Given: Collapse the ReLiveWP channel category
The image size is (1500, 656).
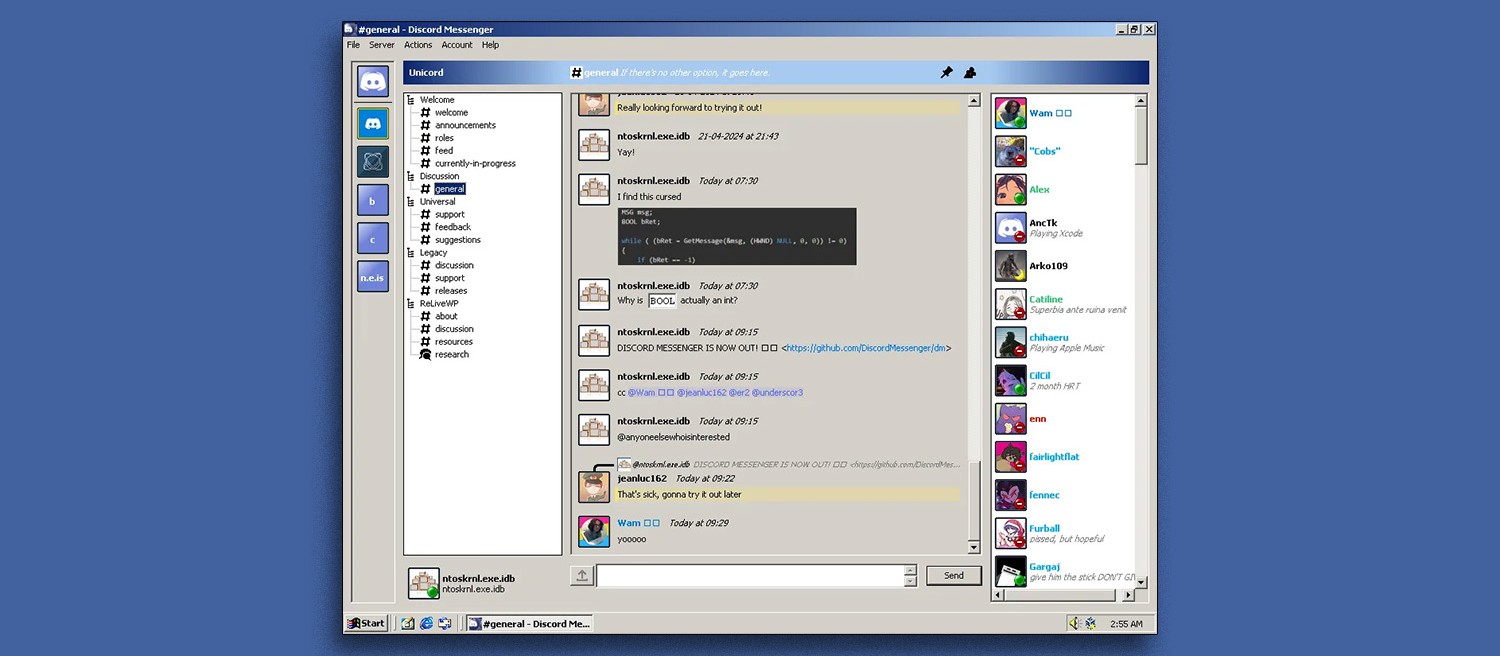Looking at the screenshot, I should [x=411, y=304].
